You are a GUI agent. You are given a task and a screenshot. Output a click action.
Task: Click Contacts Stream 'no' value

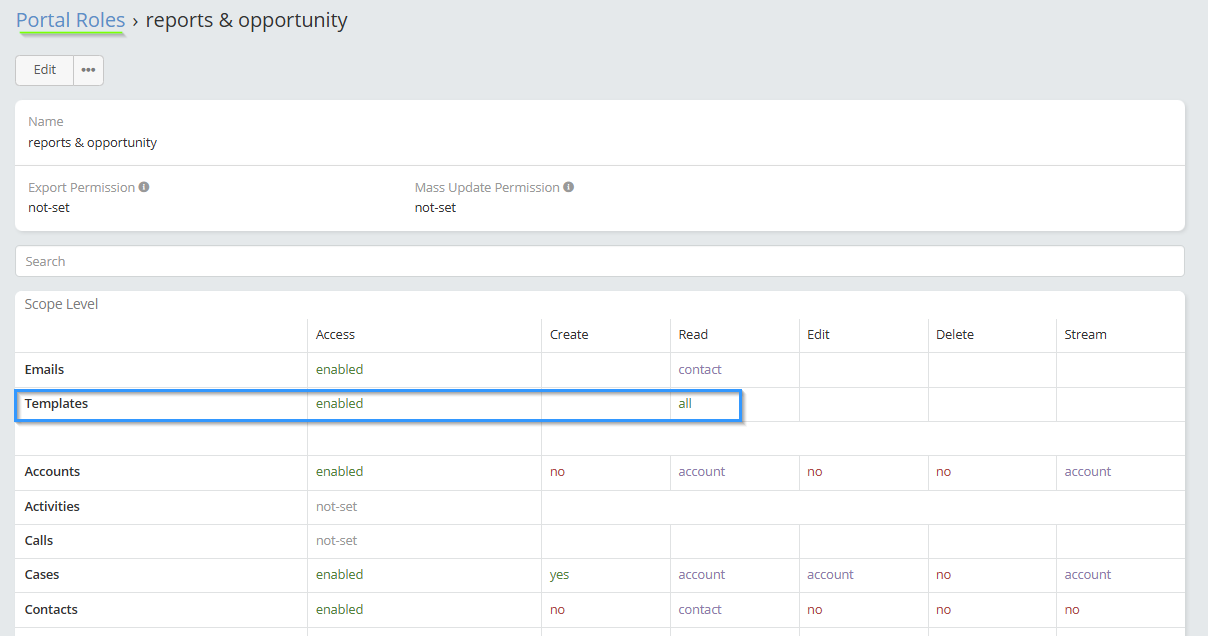click(1072, 610)
